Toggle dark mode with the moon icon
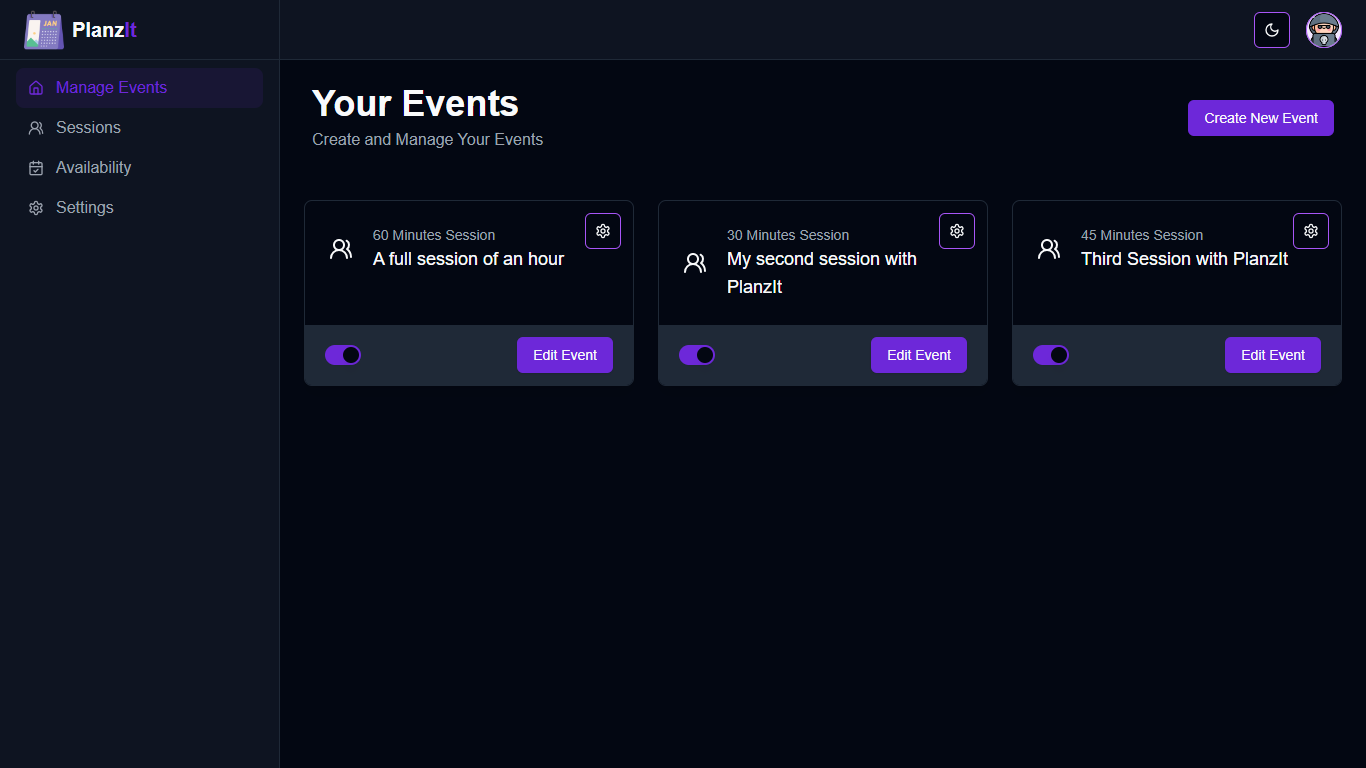Viewport: 1366px width, 768px height. coord(1272,30)
